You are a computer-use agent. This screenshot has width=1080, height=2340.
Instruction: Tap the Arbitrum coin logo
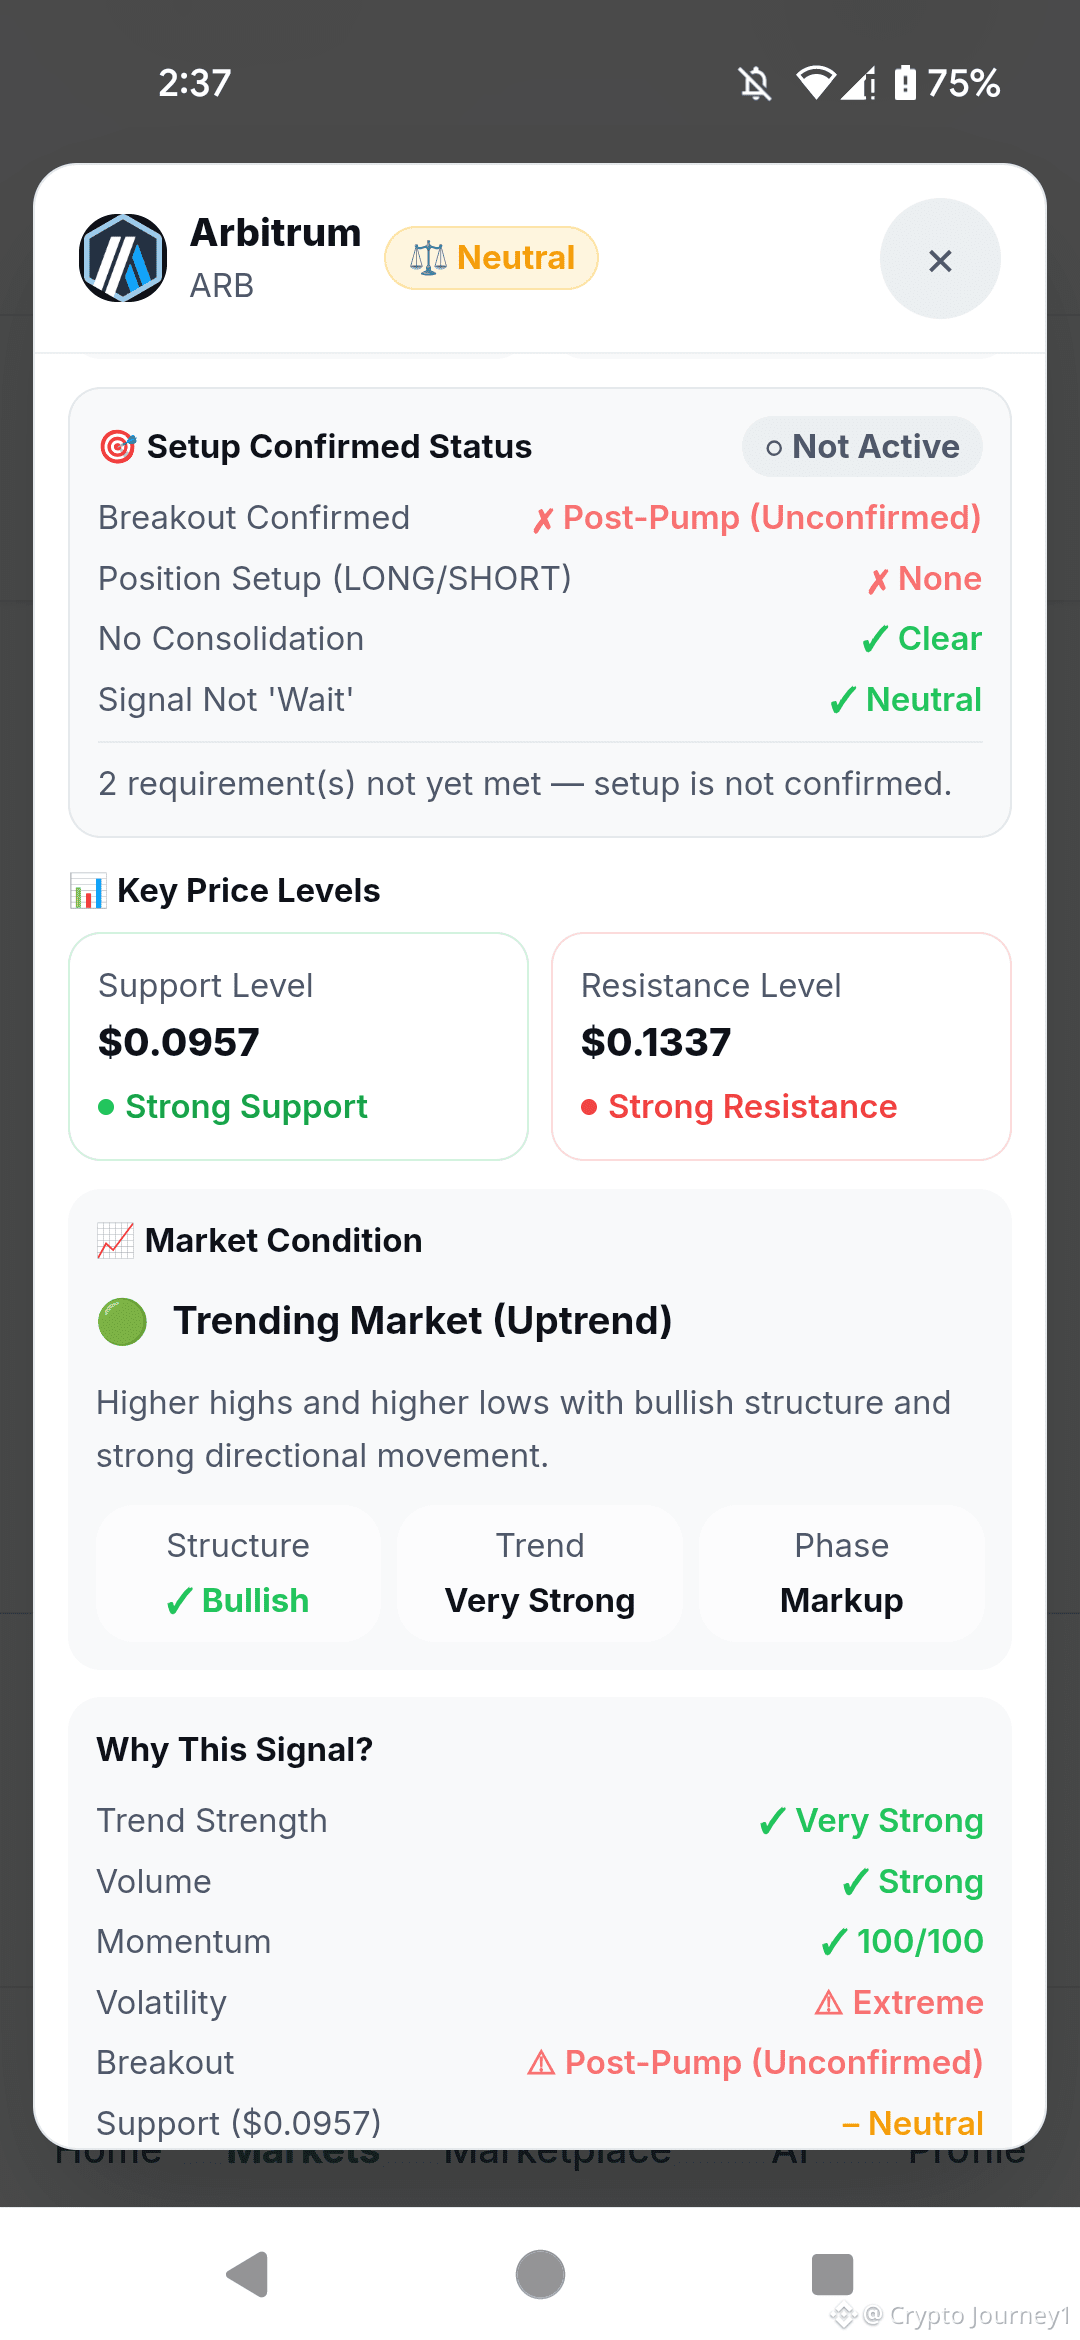(x=123, y=258)
